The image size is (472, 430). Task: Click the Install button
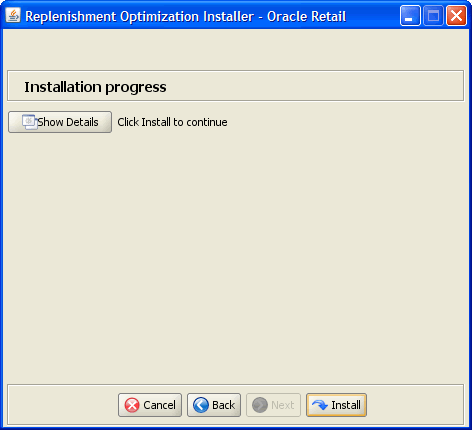click(x=336, y=405)
